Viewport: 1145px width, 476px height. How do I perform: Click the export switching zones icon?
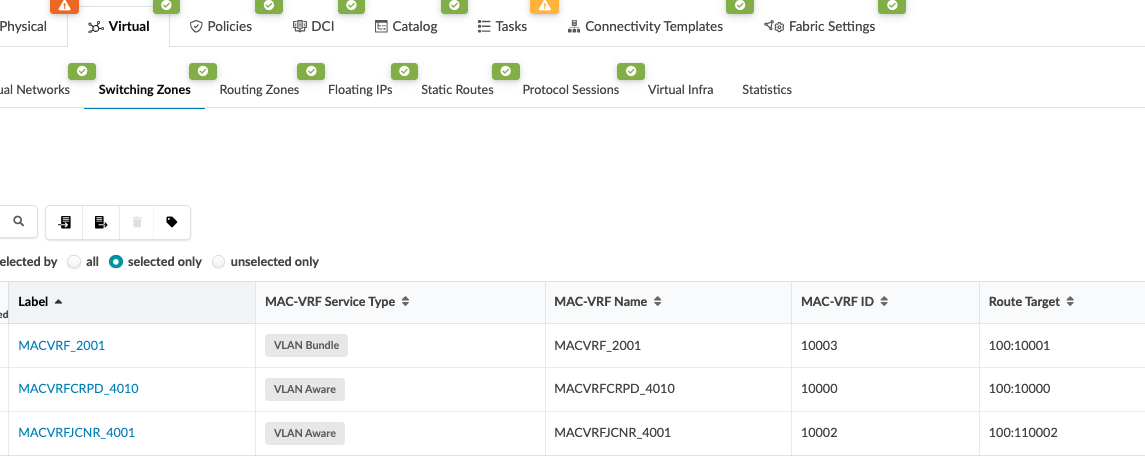click(x=101, y=222)
